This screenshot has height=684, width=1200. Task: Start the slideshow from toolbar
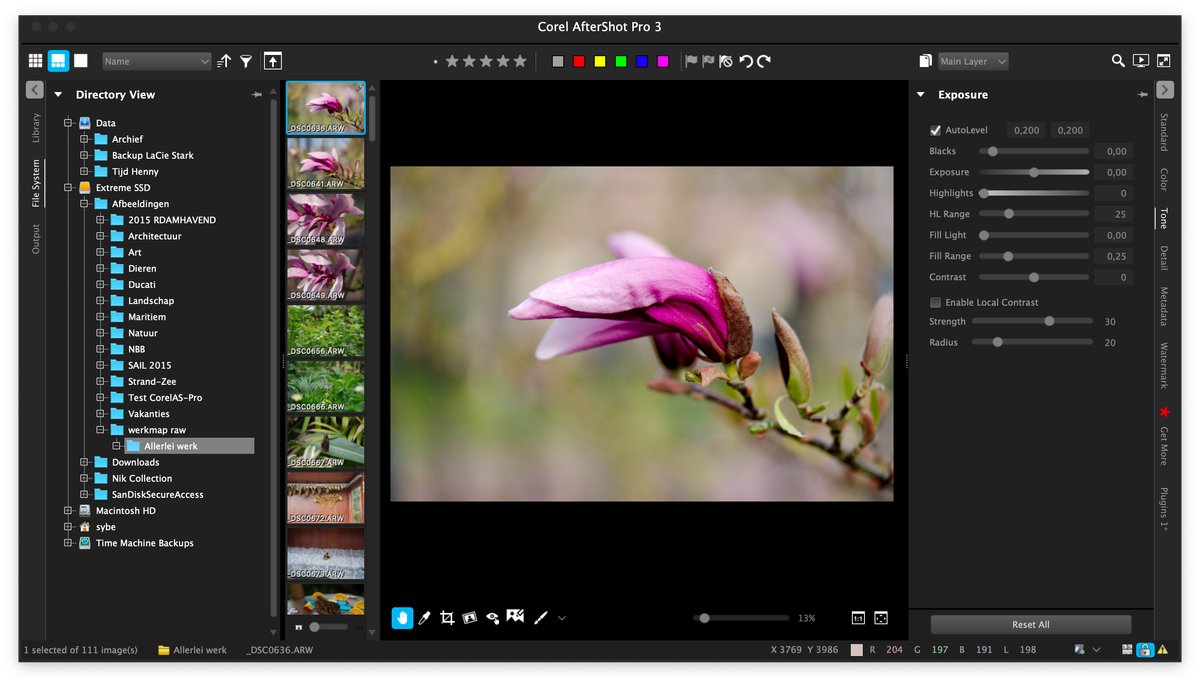tap(1141, 61)
